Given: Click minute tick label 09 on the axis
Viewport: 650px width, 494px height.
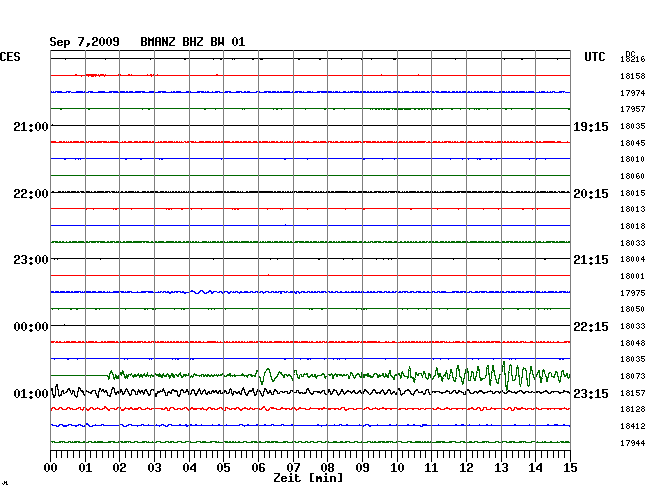Looking at the screenshot, I should coord(362,468).
